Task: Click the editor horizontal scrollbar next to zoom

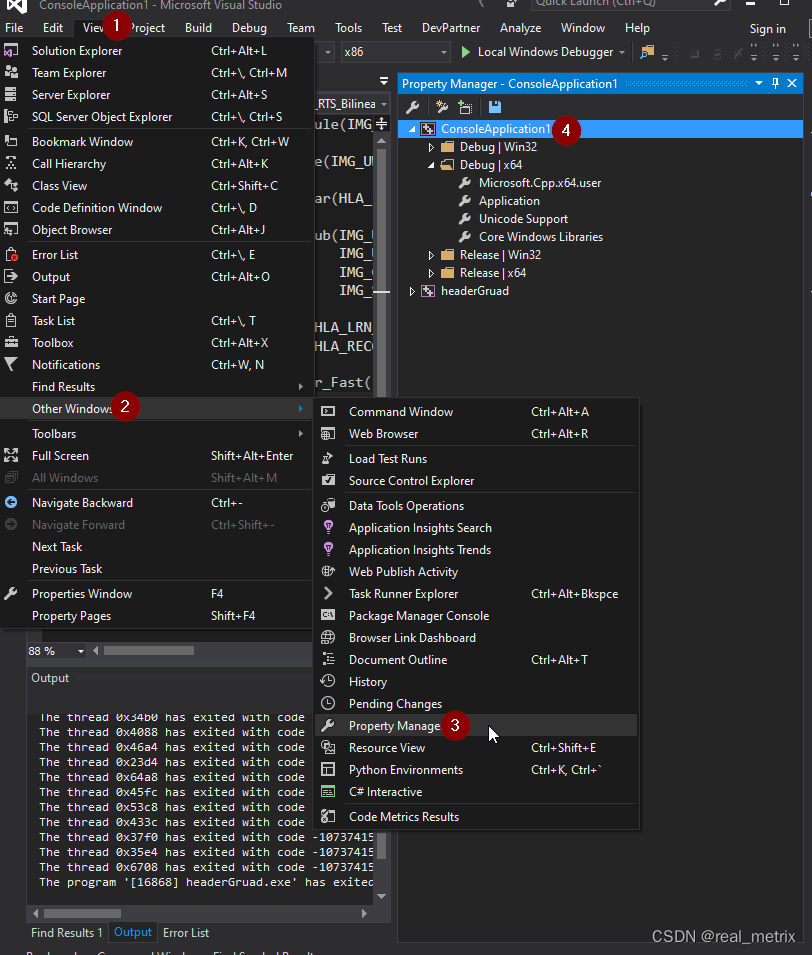Action: click(149, 651)
